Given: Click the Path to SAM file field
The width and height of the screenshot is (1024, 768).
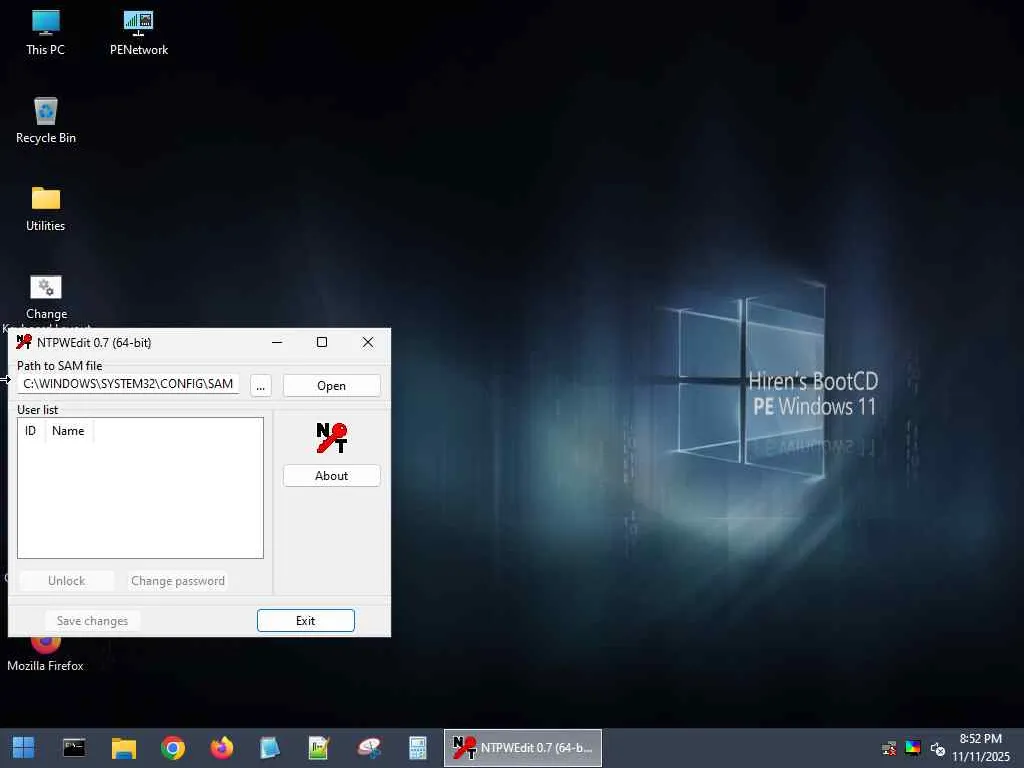Looking at the screenshot, I should pyautogui.click(x=128, y=384).
